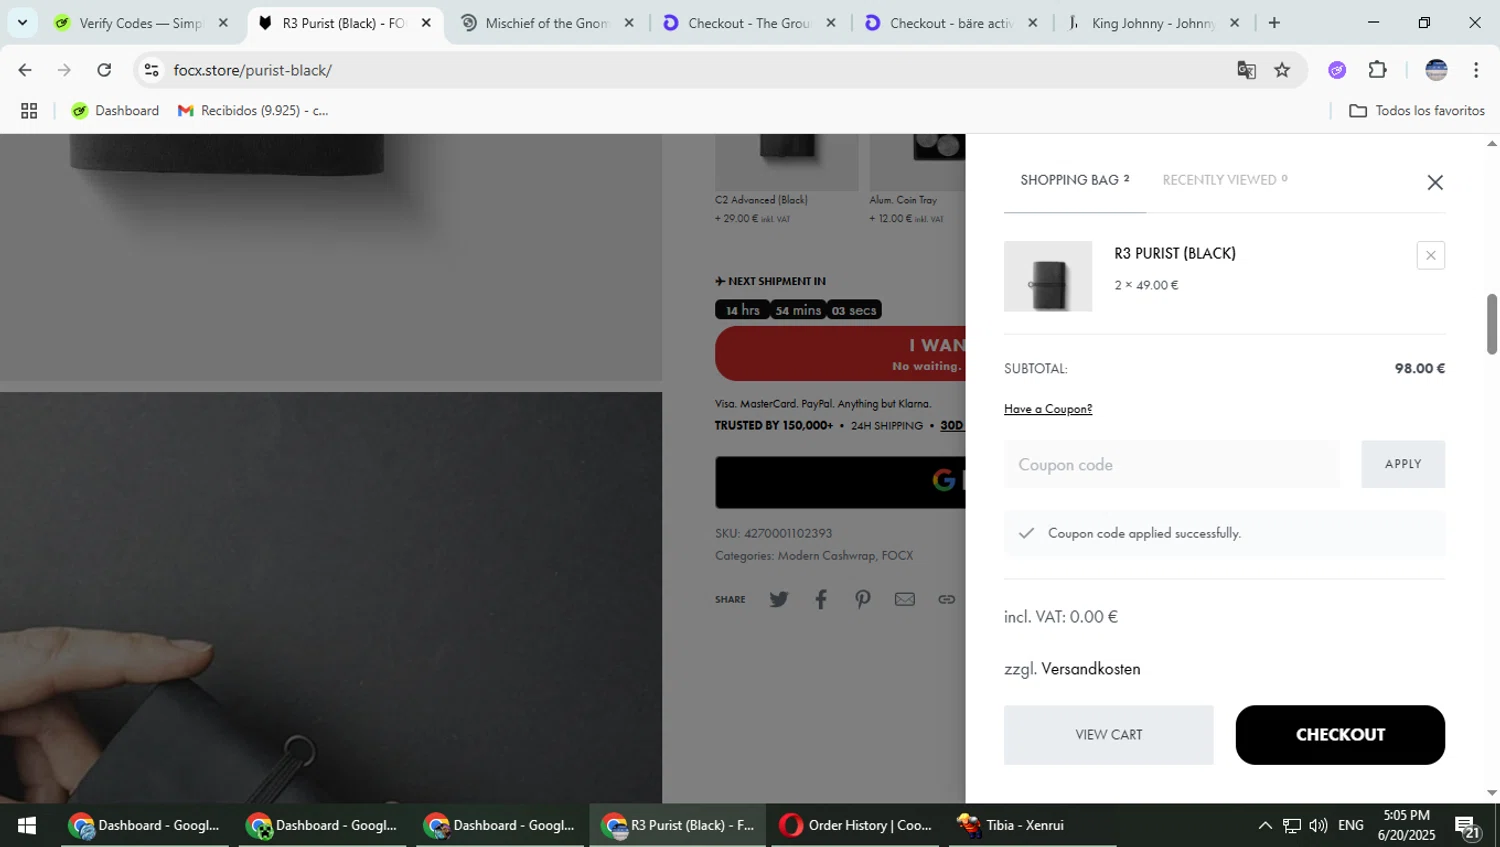
Task: Copy the product link via the share chain icon
Action: tap(946, 599)
